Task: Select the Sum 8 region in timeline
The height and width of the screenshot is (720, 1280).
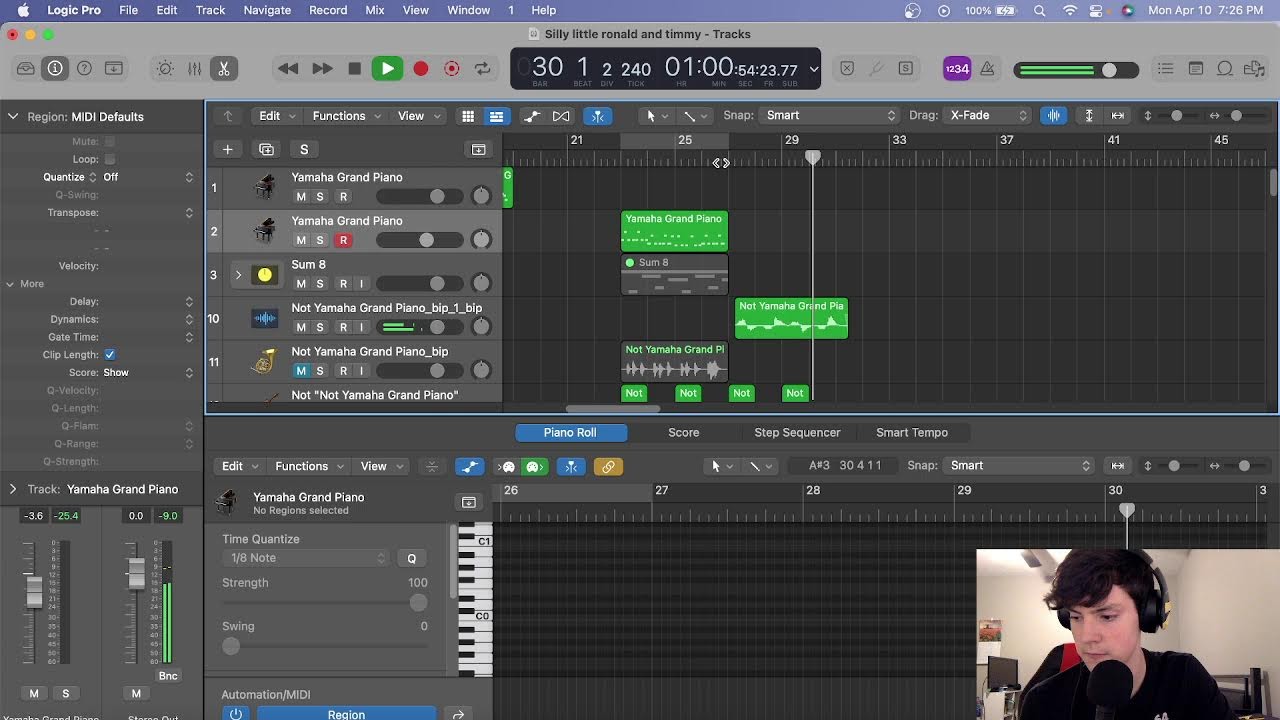Action: point(675,275)
